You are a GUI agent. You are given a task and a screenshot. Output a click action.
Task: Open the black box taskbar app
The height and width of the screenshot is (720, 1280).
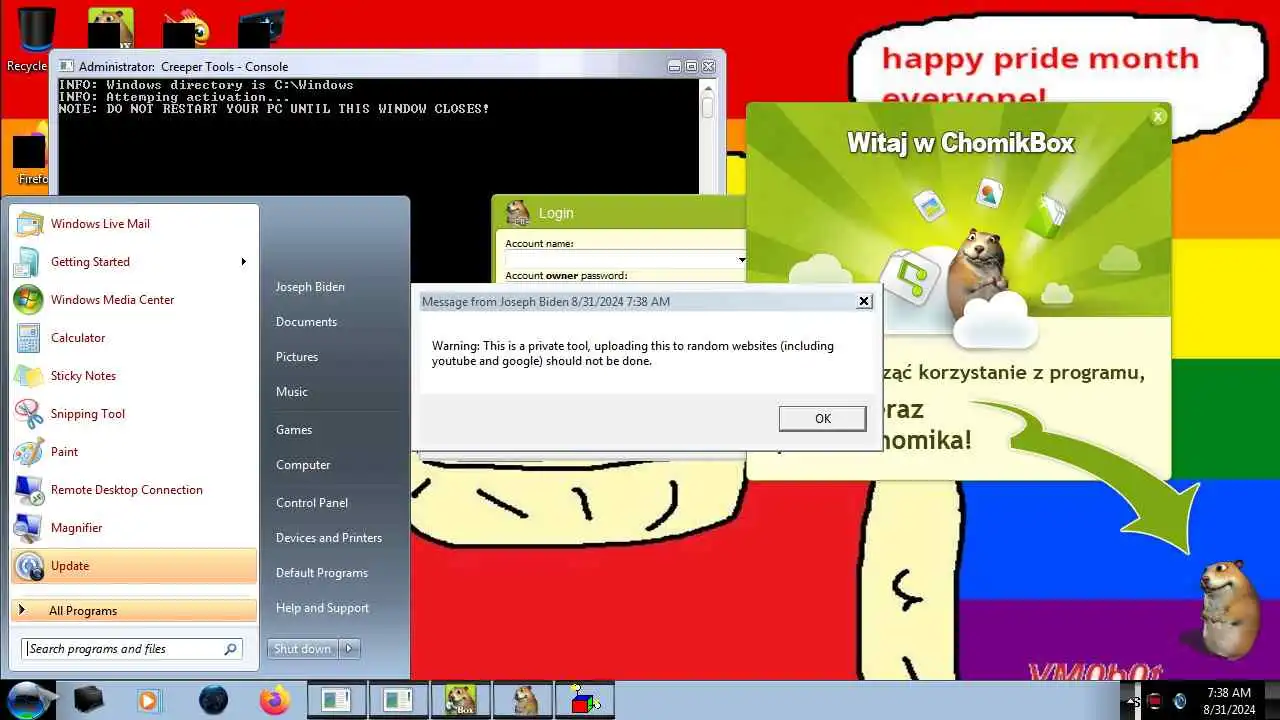[x=88, y=700]
